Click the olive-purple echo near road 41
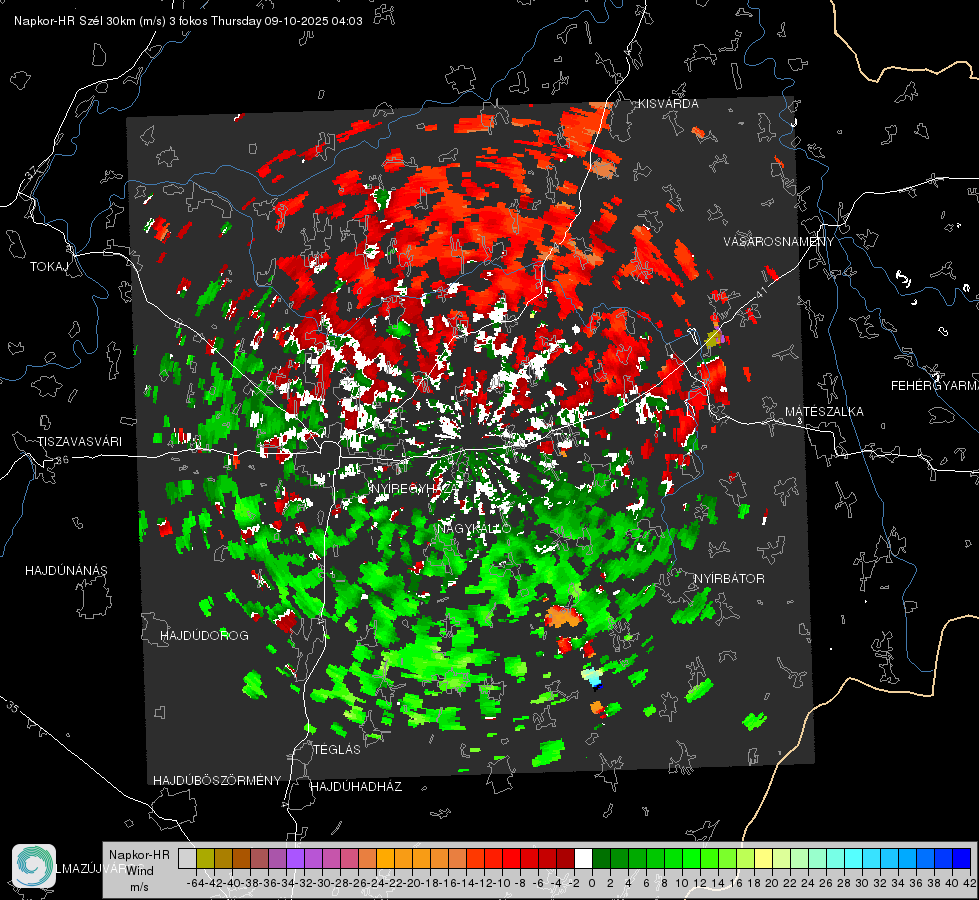Viewport: 979px width, 900px height. [715, 337]
